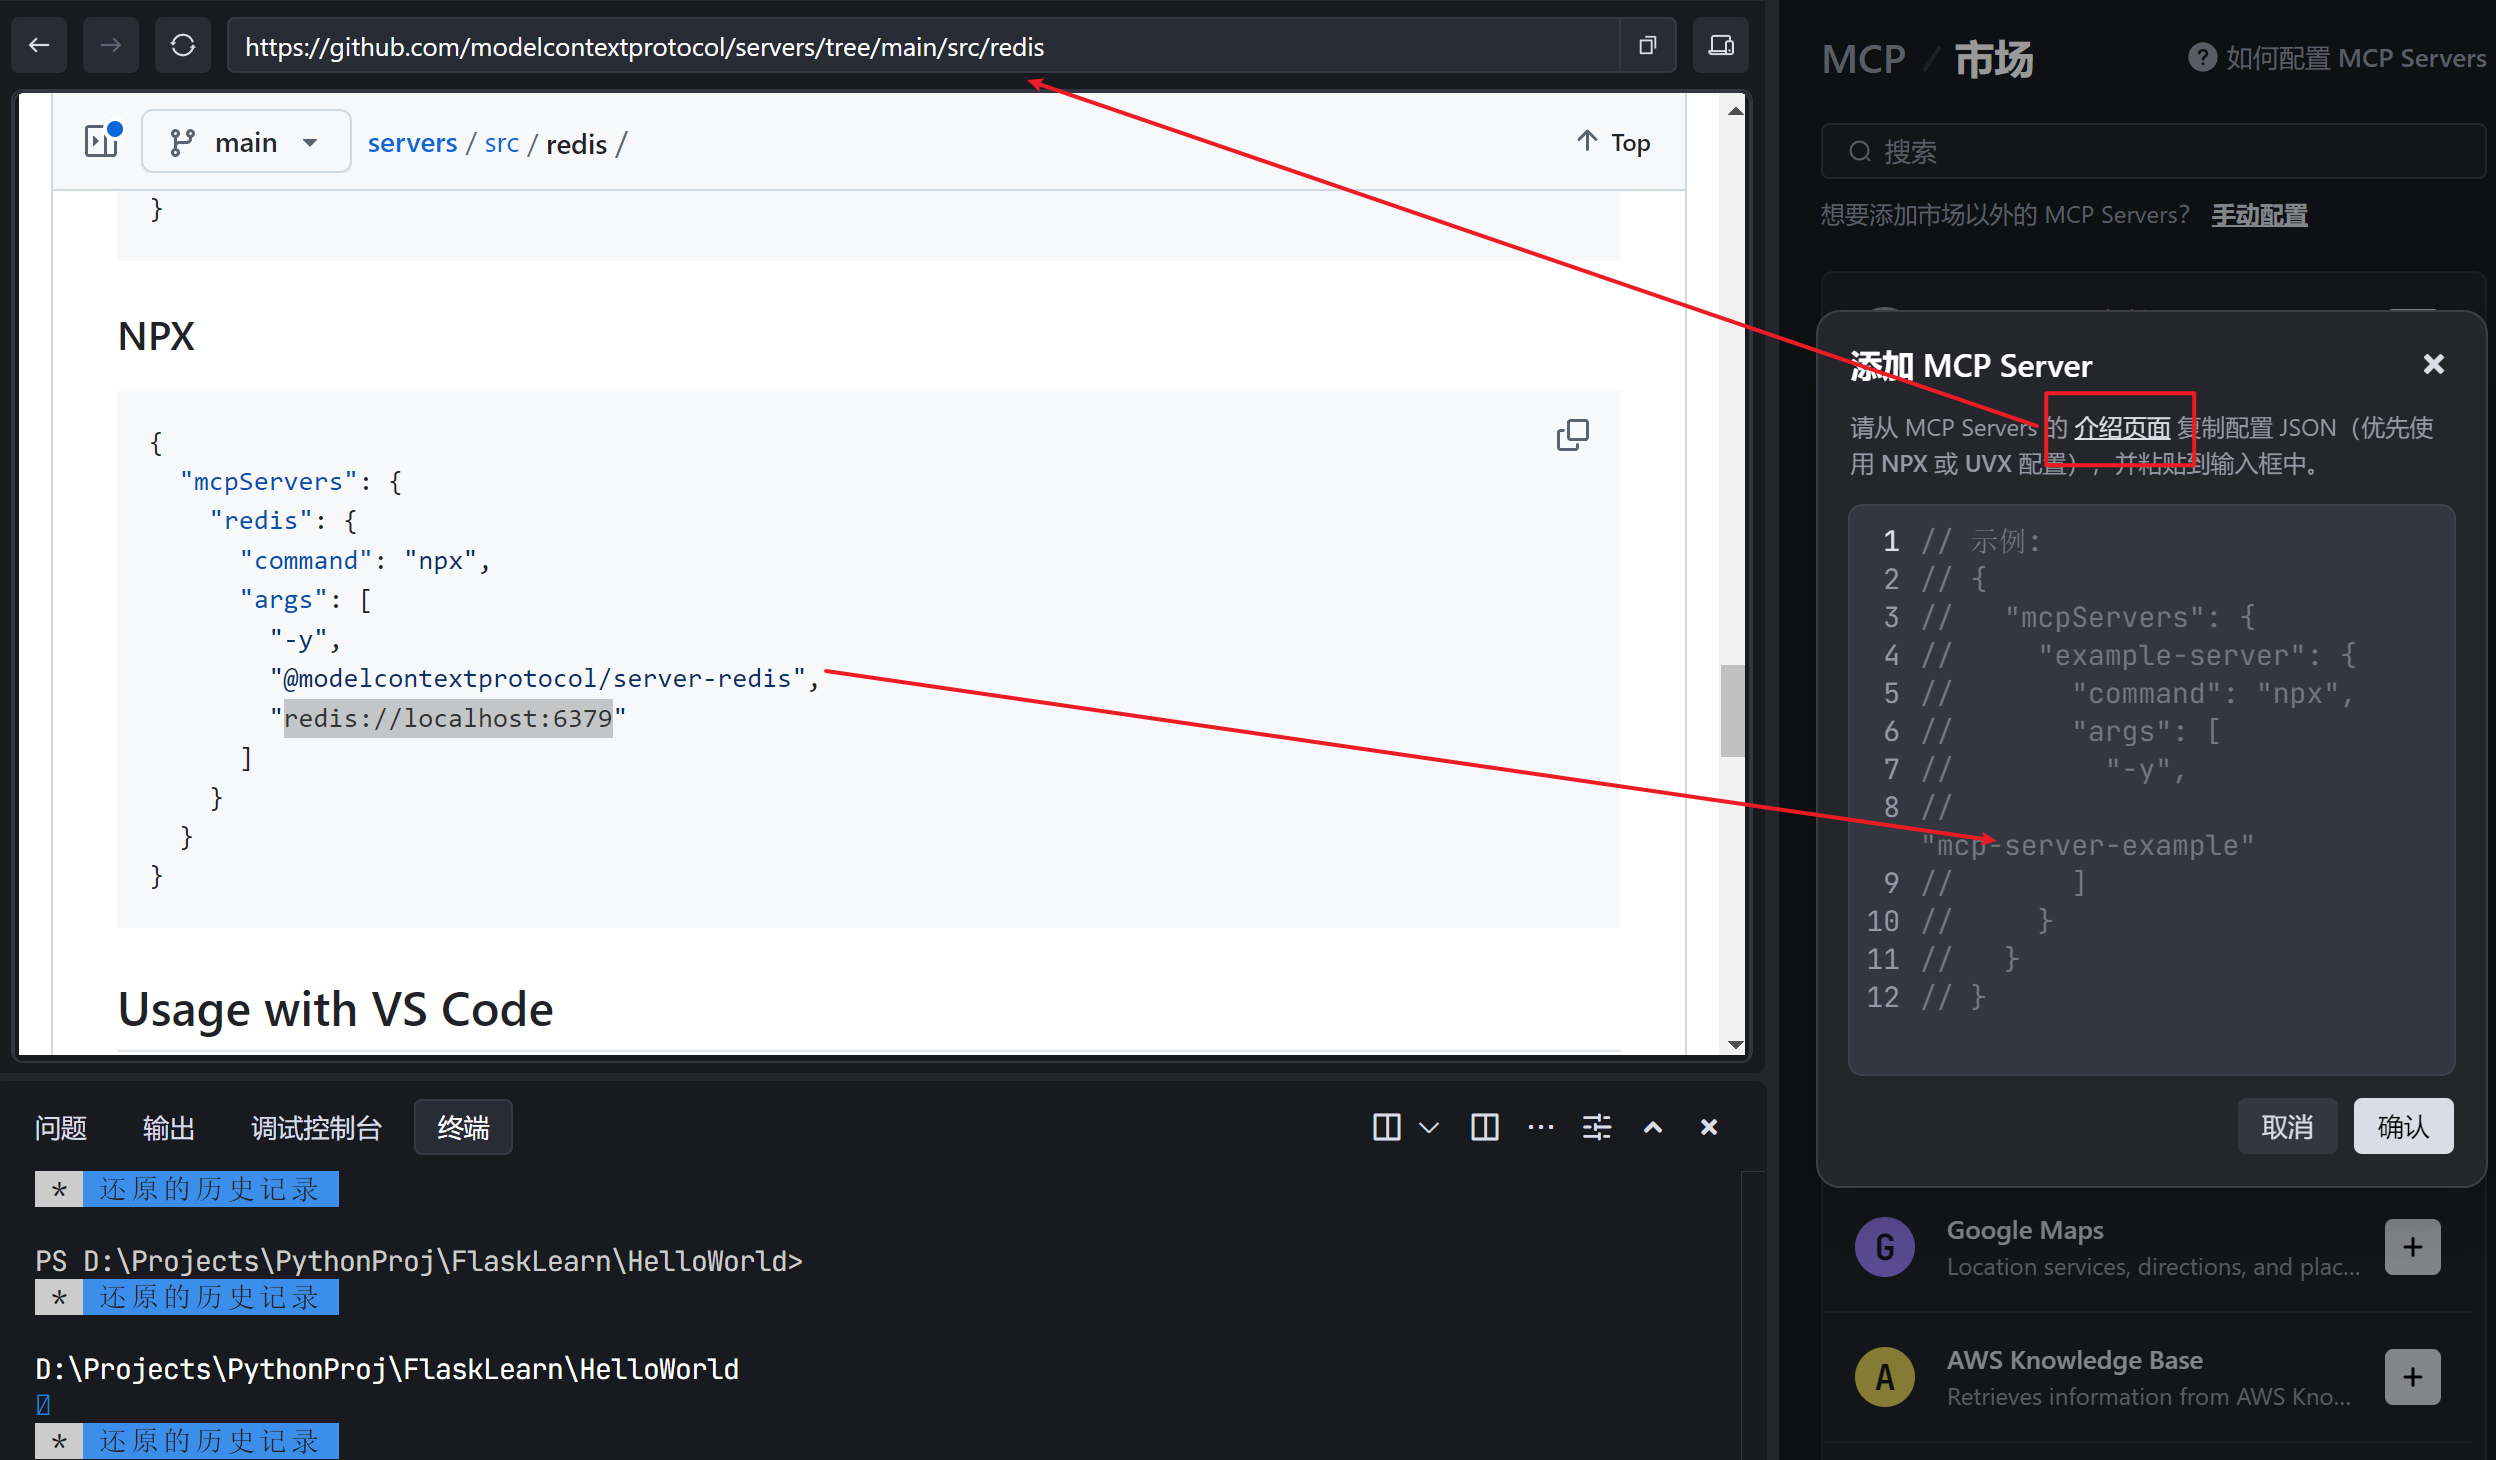Click the "Usage with VS Code" heading
Image resolution: width=2496 pixels, height=1460 pixels.
point(335,1009)
